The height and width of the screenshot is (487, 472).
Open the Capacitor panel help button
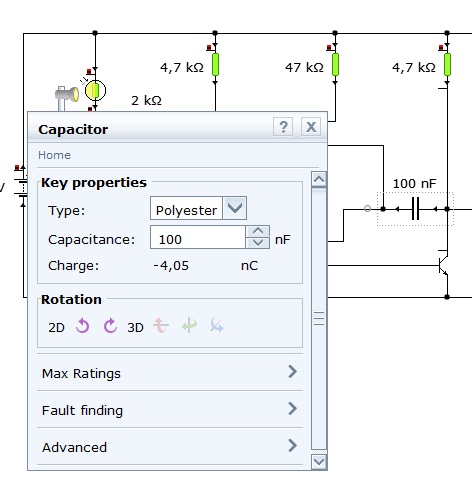tap(283, 126)
